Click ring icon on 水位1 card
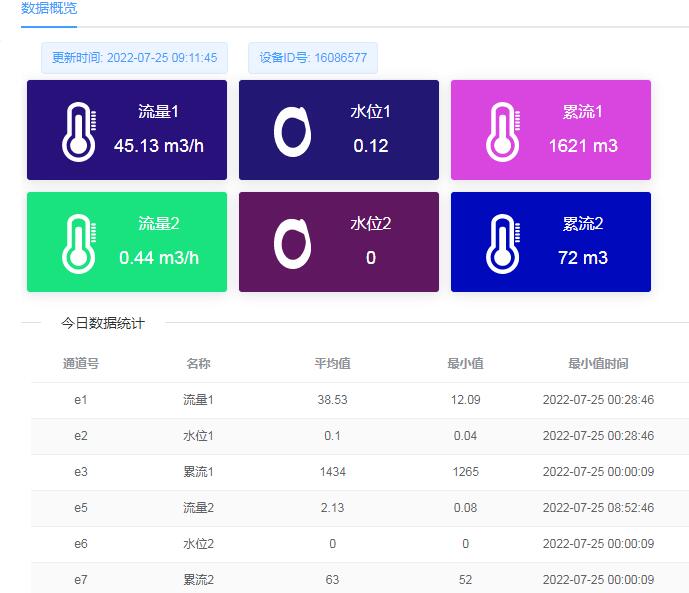Image resolution: width=689 pixels, height=593 pixels. pos(293,131)
